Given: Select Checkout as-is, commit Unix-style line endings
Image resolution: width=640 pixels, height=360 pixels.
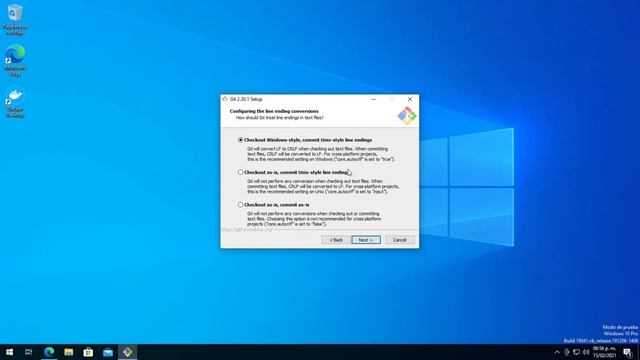Looking at the screenshot, I should click(x=240, y=172).
